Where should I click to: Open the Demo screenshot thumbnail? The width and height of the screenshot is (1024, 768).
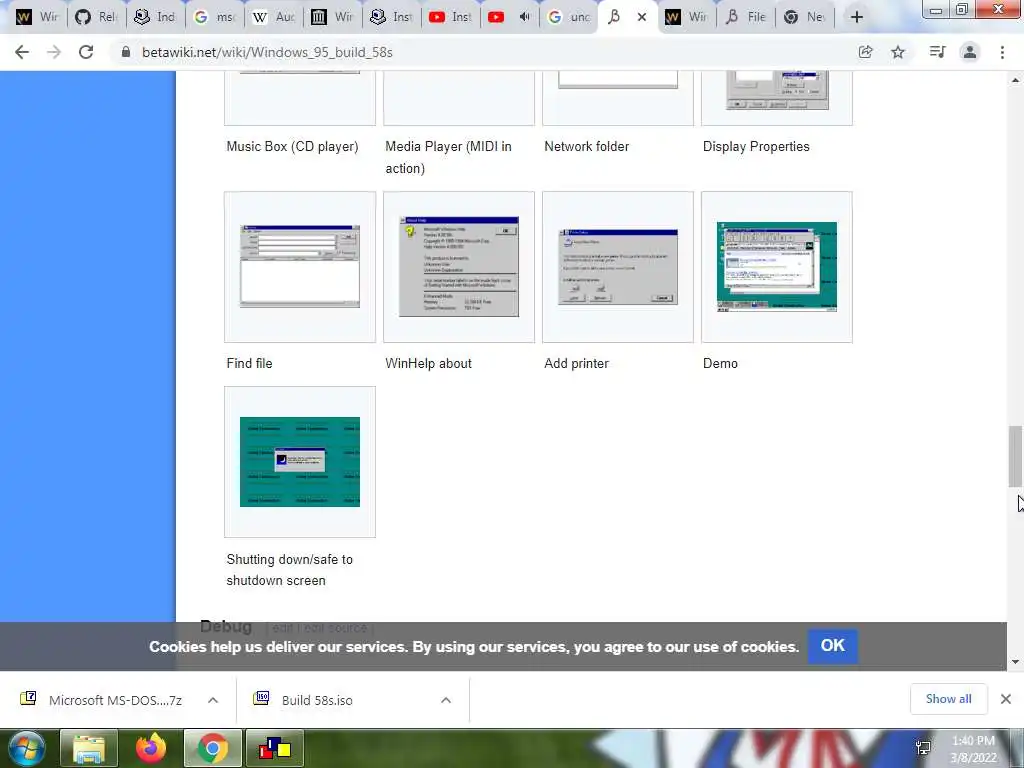(776, 266)
